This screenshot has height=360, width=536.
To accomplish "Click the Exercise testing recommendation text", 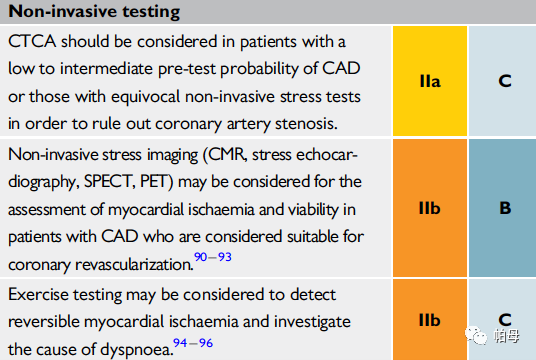I will click(x=179, y=322).
